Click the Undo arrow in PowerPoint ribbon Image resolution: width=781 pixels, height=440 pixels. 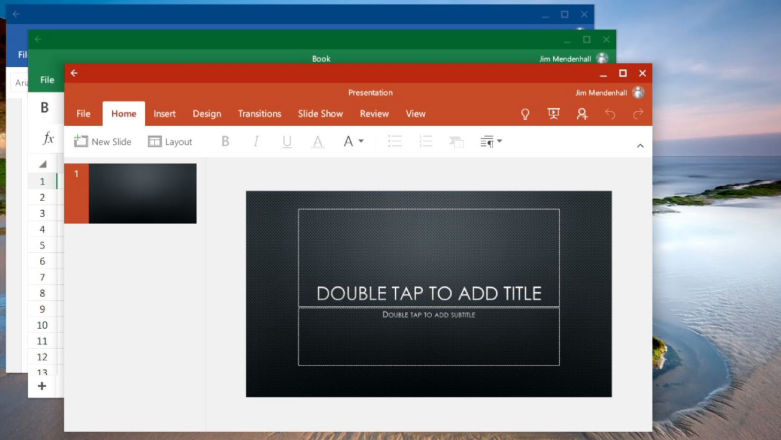click(610, 114)
